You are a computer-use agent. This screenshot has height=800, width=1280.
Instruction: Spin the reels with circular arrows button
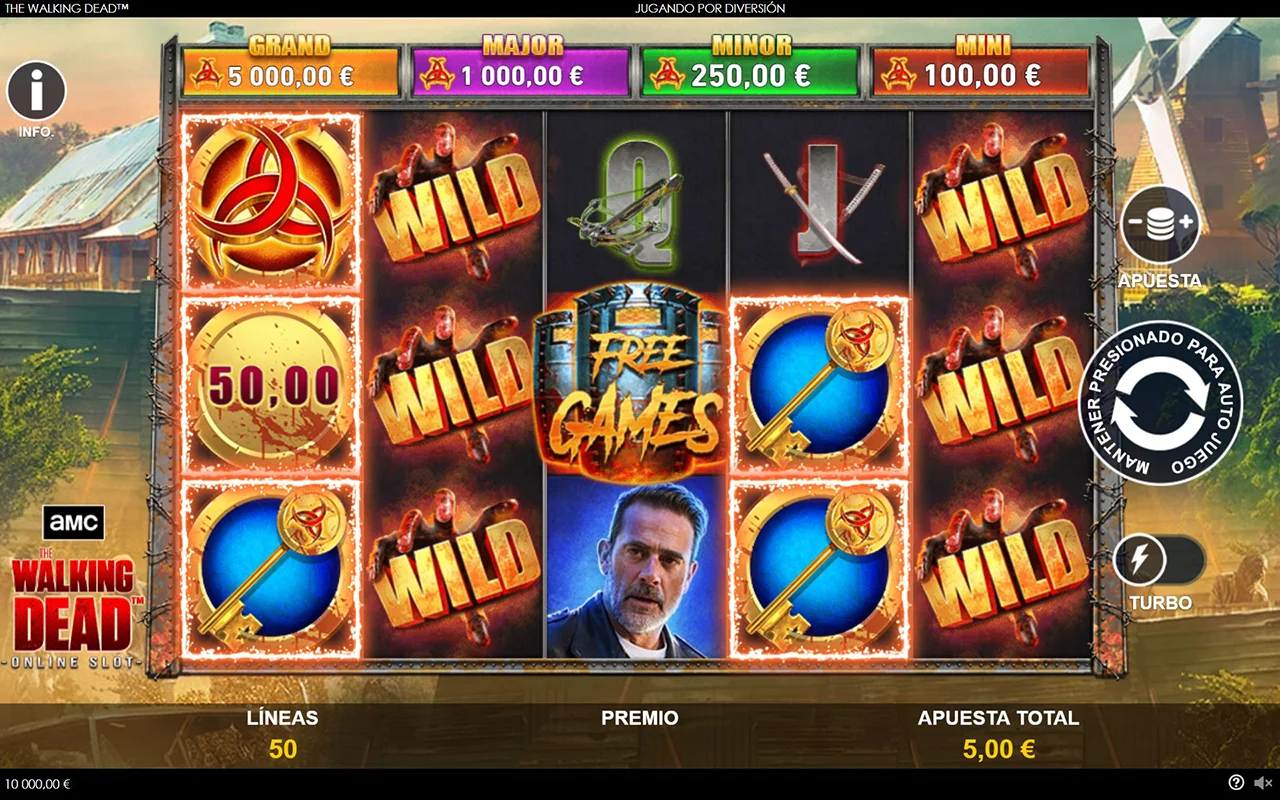coord(1160,403)
